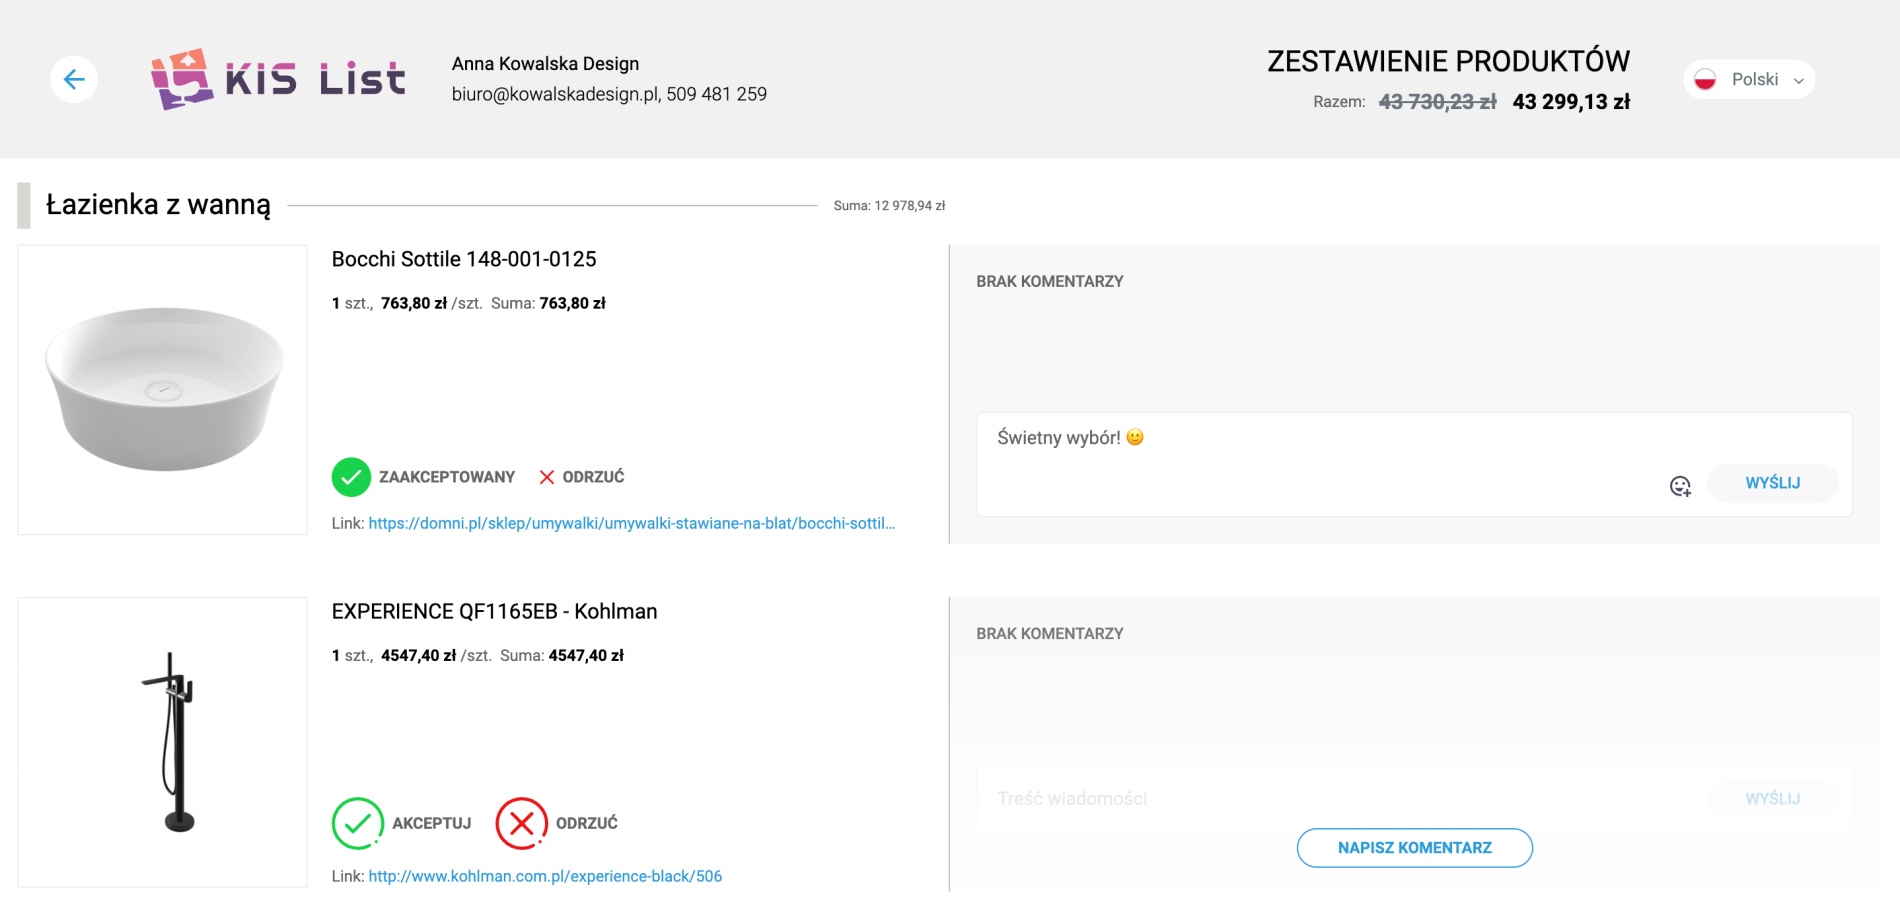Viewport: 1900px width, 920px height.
Task: Click the red X to reject Bocchi Sottile
Action: click(x=547, y=477)
